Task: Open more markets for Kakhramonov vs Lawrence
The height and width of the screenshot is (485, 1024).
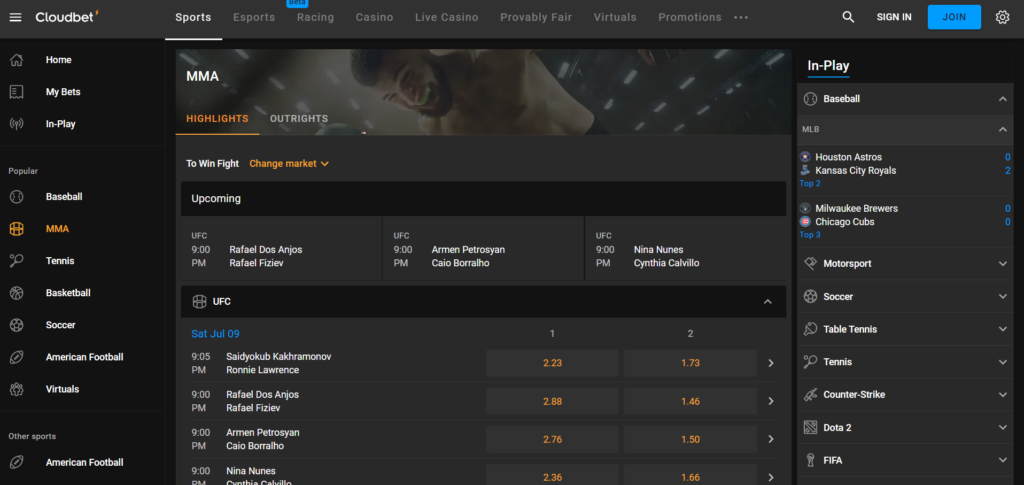Action: (x=771, y=363)
